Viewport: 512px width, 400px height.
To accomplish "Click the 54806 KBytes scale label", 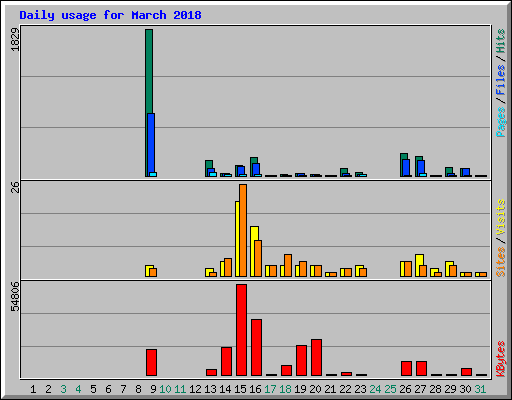I will tap(15, 296).
